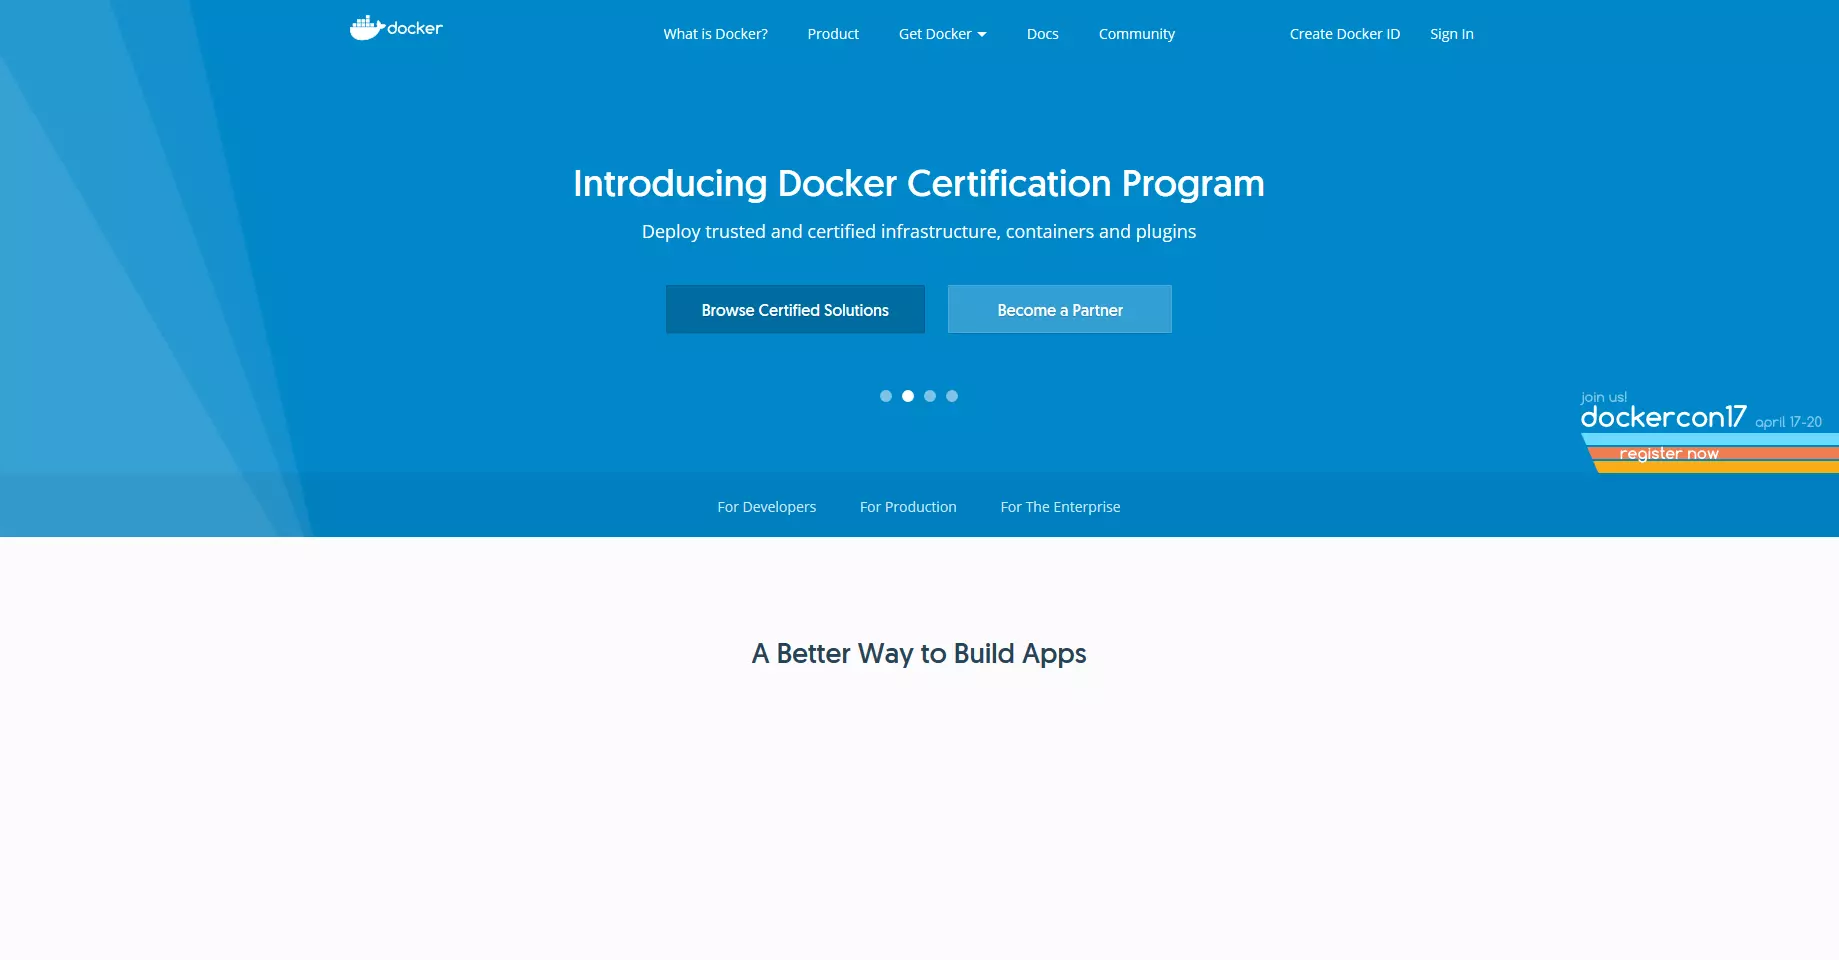Open the What is Docker? page

coord(715,34)
